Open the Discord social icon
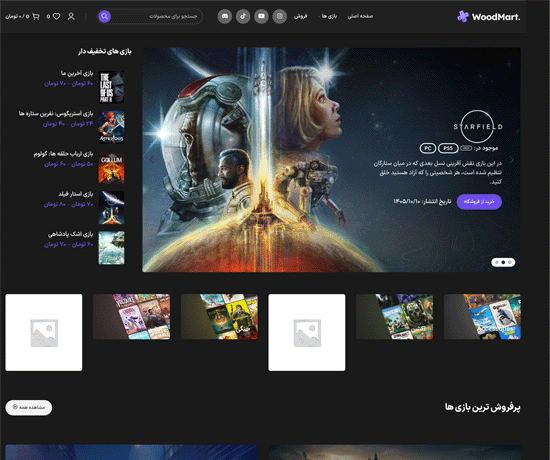 pyautogui.click(x=225, y=16)
